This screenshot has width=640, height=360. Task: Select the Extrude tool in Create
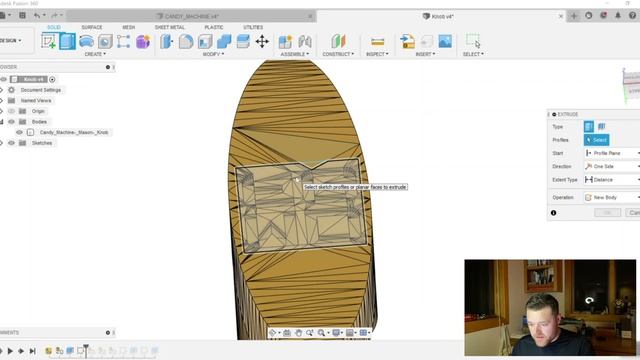pyautogui.click(x=67, y=42)
